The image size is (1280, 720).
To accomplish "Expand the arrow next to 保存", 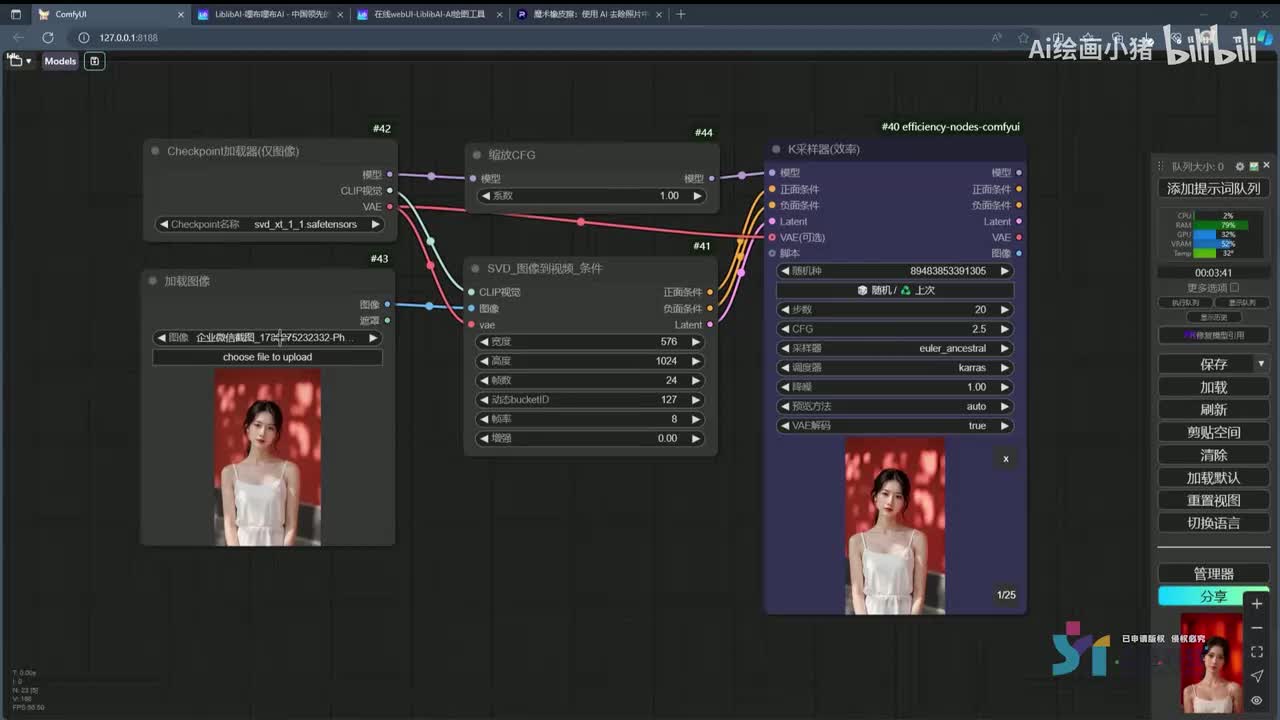I will [1261, 364].
